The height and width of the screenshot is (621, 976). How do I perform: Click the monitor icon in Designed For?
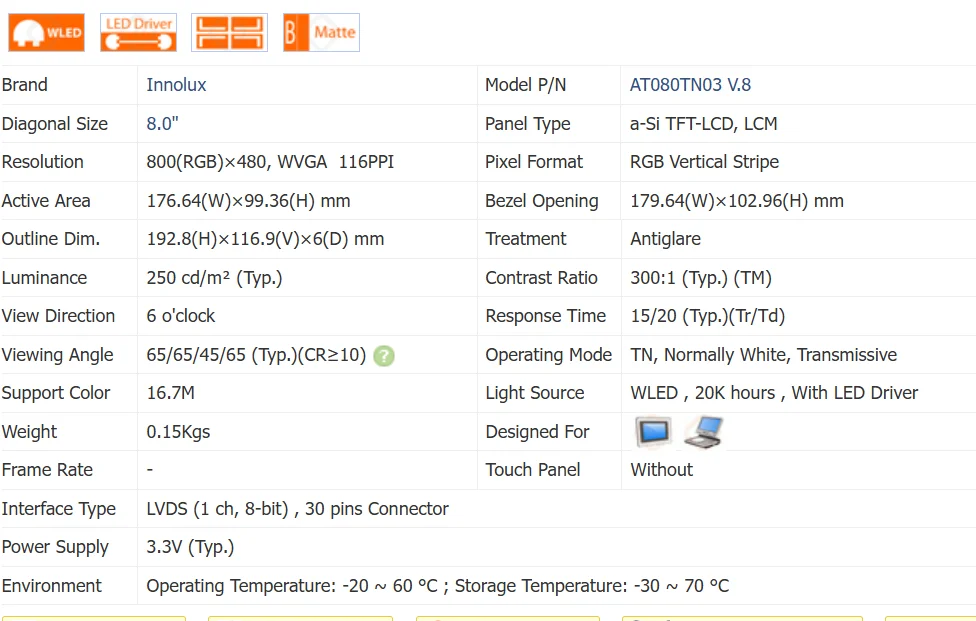pyautogui.click(x=653, y=432)
